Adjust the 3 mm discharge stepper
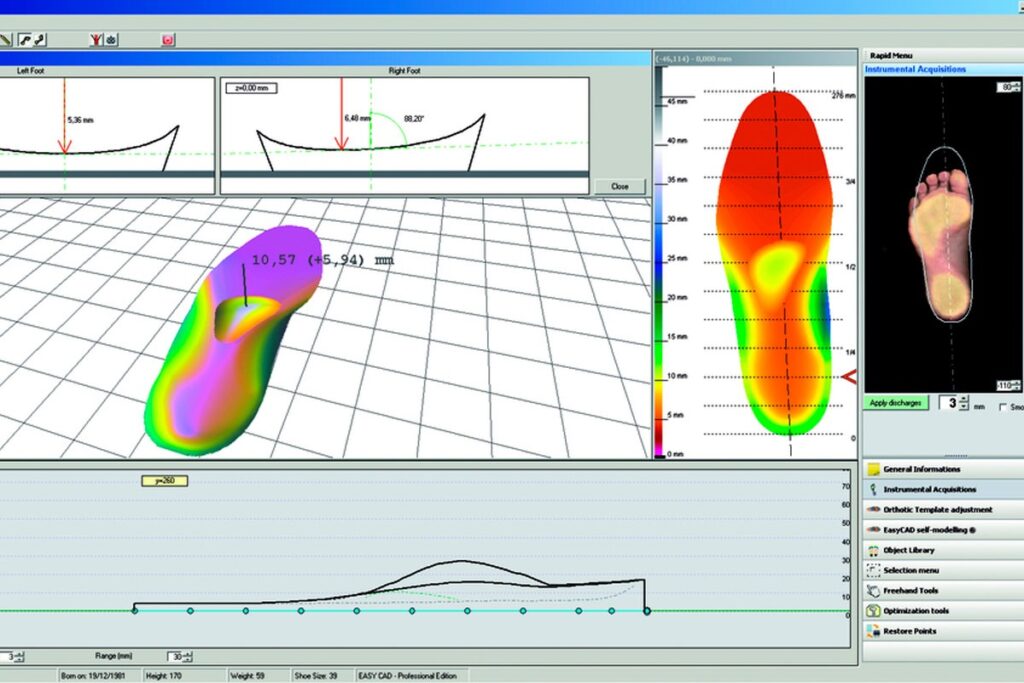The width and height of the screenshot is (1024, 683). point(965,403)
